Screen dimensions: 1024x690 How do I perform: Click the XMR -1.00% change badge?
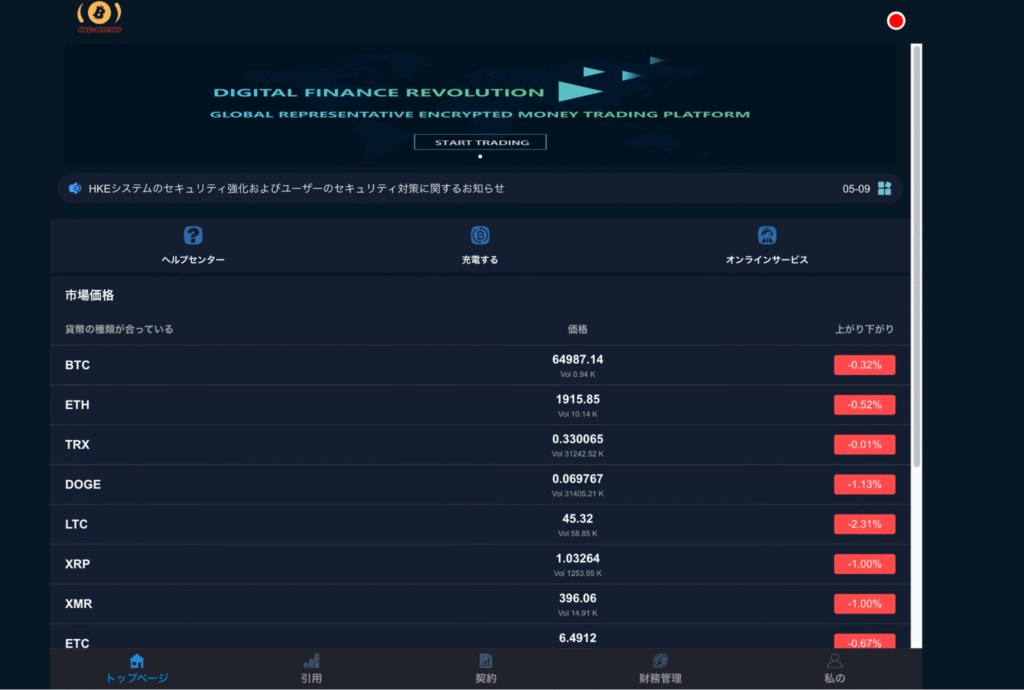[x=864, y=604]
